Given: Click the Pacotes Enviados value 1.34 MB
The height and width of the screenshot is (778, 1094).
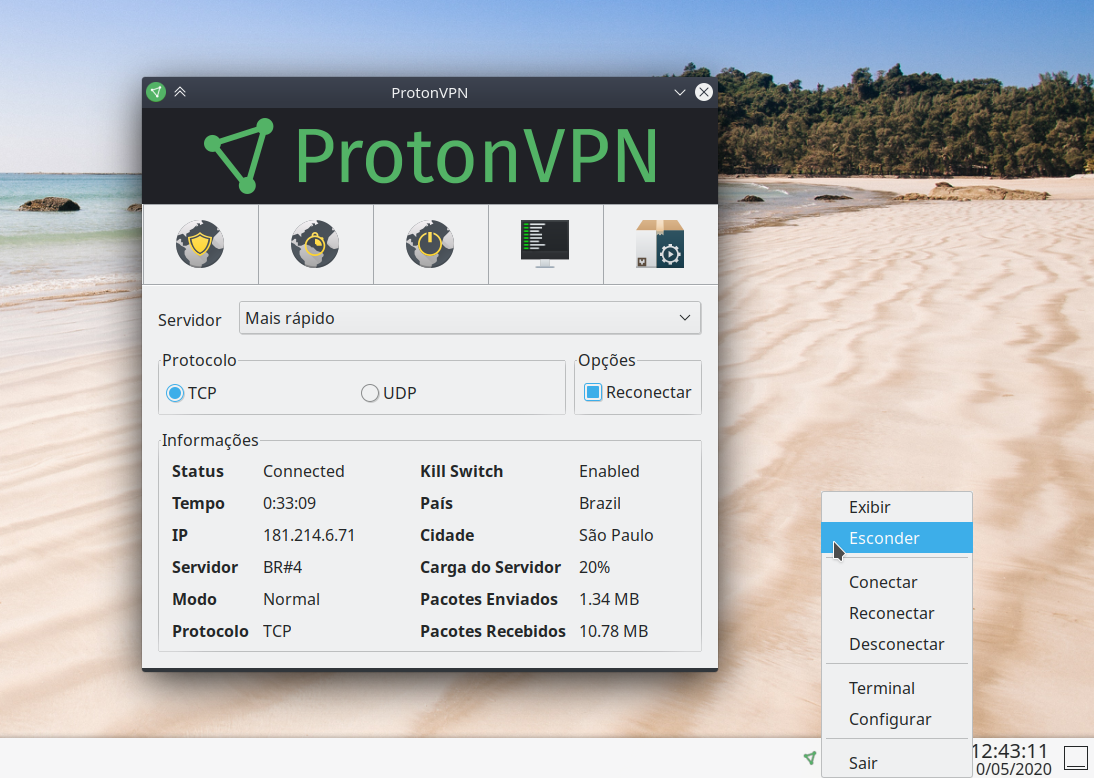Looking at the screenshot, I should [609, 599].
